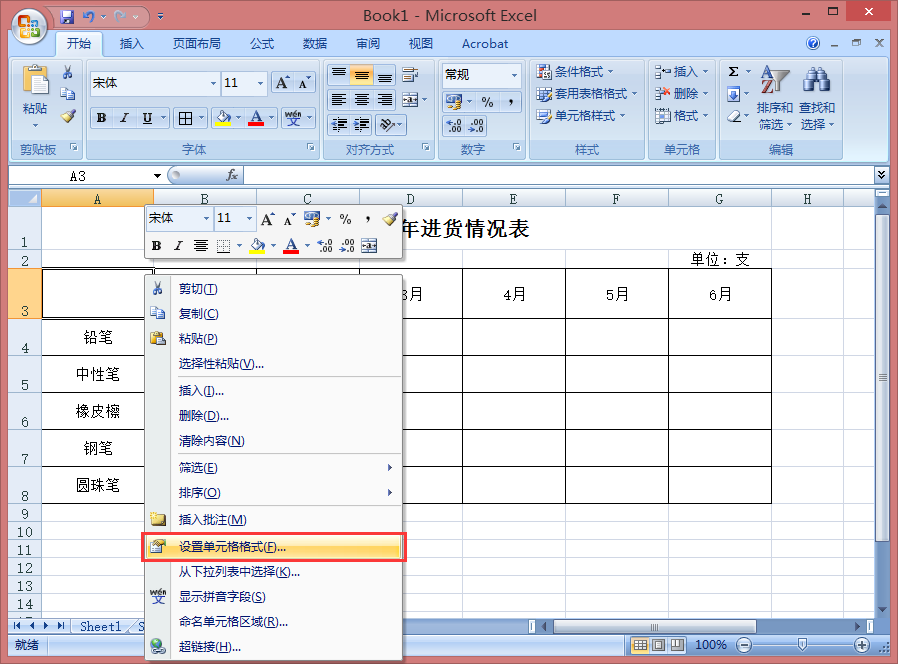Open Find and Select (查找和选择)

click(817, 98)
